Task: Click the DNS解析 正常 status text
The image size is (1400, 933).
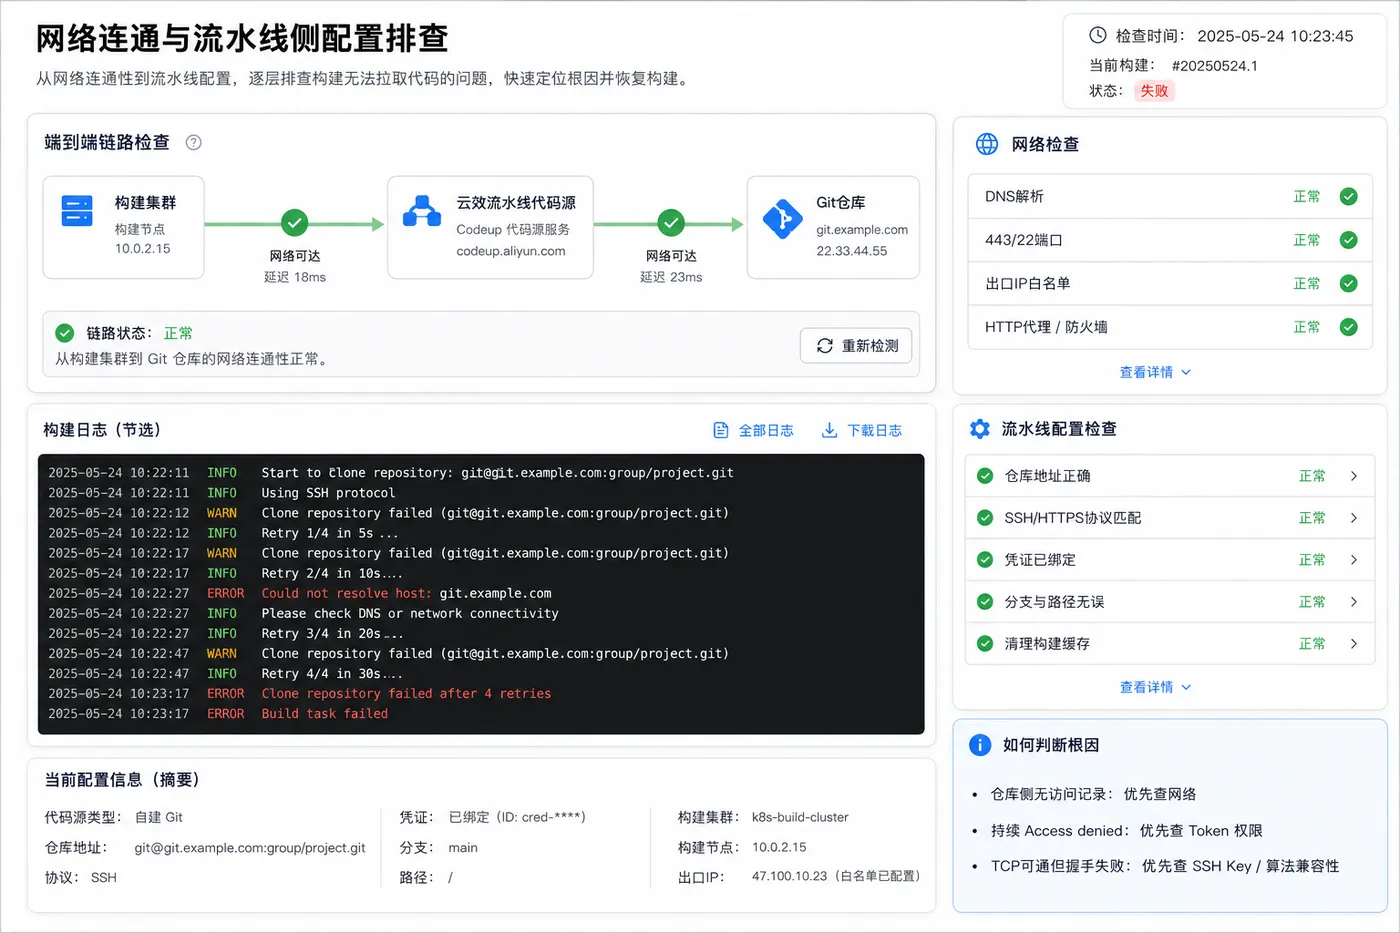Action: 1306,197
